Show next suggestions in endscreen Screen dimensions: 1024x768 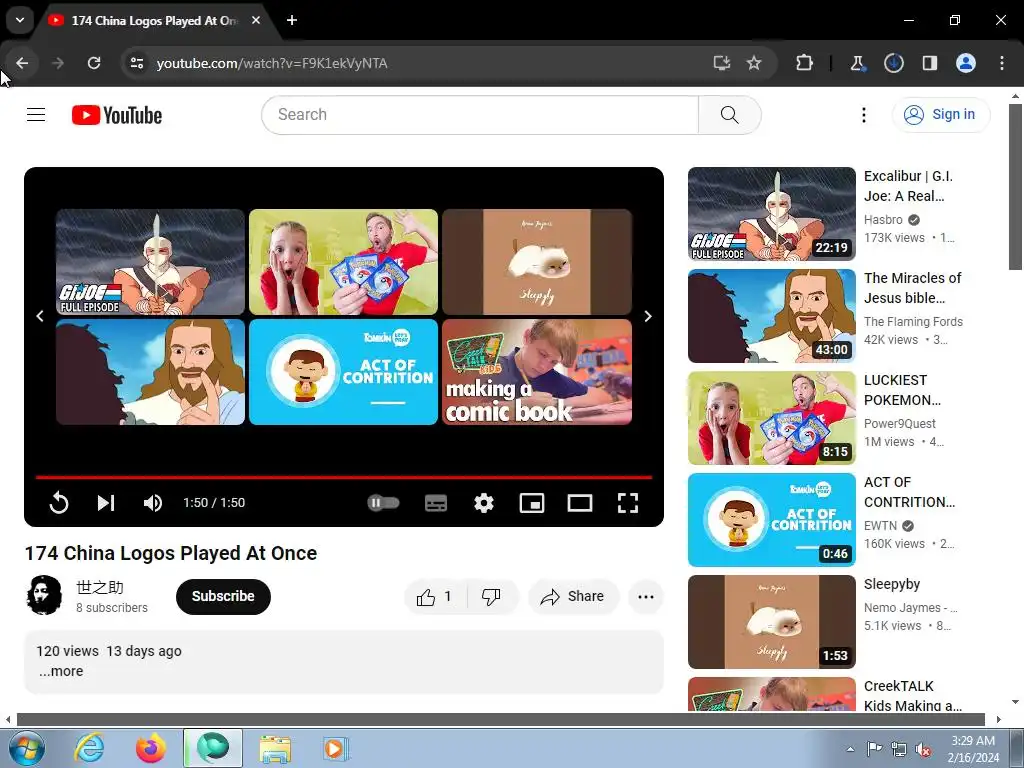[648, 316]
